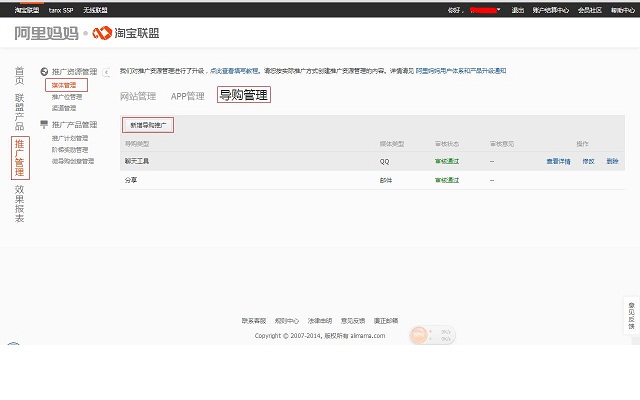Select 推广位管理 in the sidebar
The height and width of the screenshot is (400, 640).
[x=67, y=97]
